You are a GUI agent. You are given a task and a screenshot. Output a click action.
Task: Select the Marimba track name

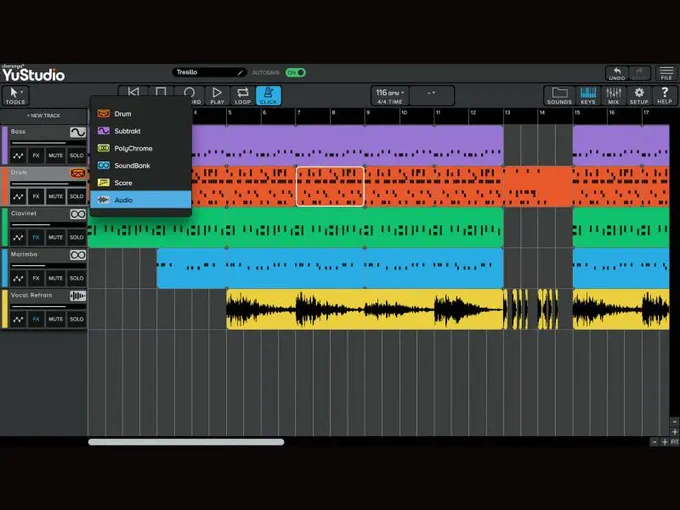24,255
